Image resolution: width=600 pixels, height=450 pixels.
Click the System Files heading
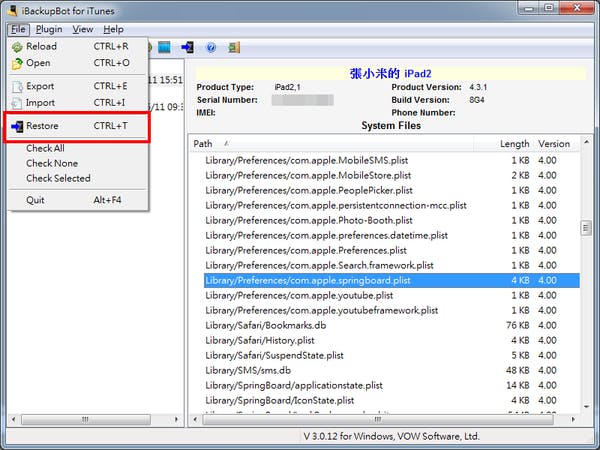pos(391,126)
